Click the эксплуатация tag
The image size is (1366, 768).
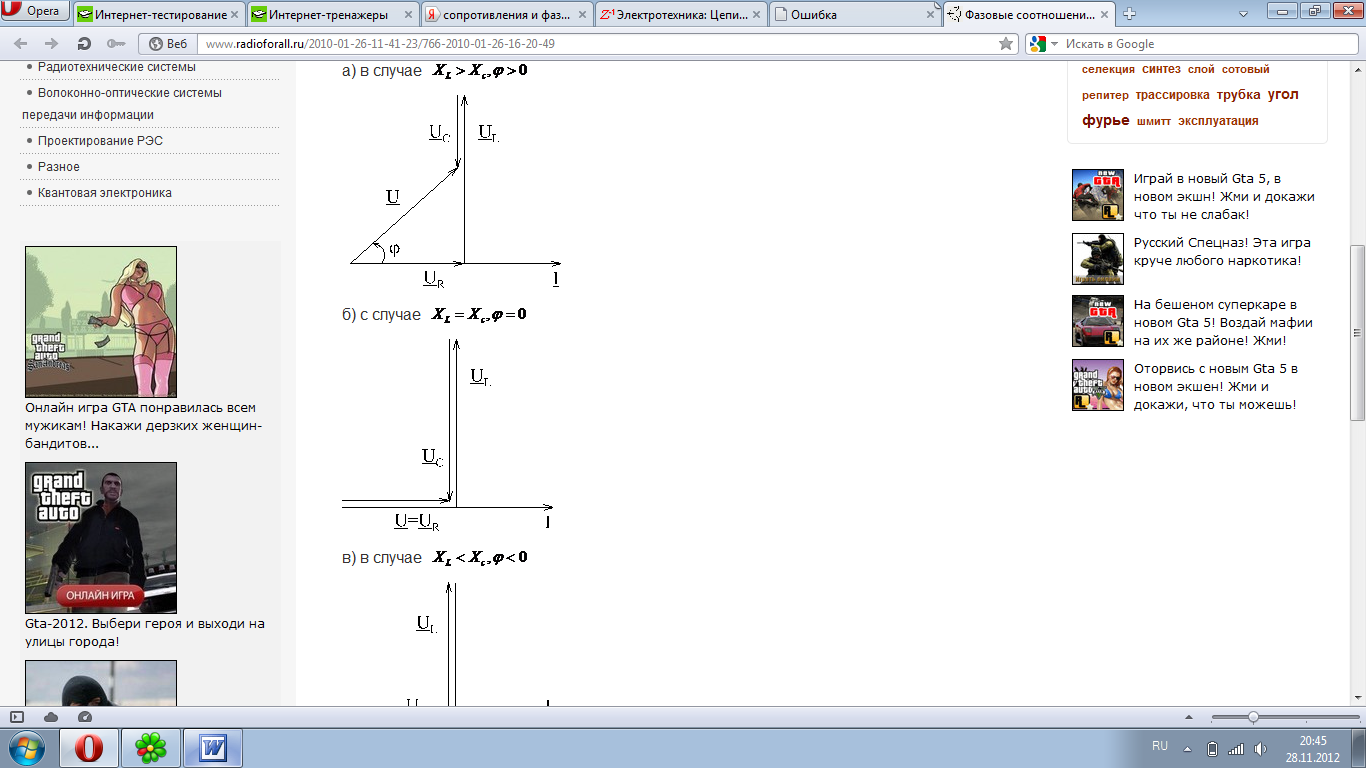click(1218, 121)
